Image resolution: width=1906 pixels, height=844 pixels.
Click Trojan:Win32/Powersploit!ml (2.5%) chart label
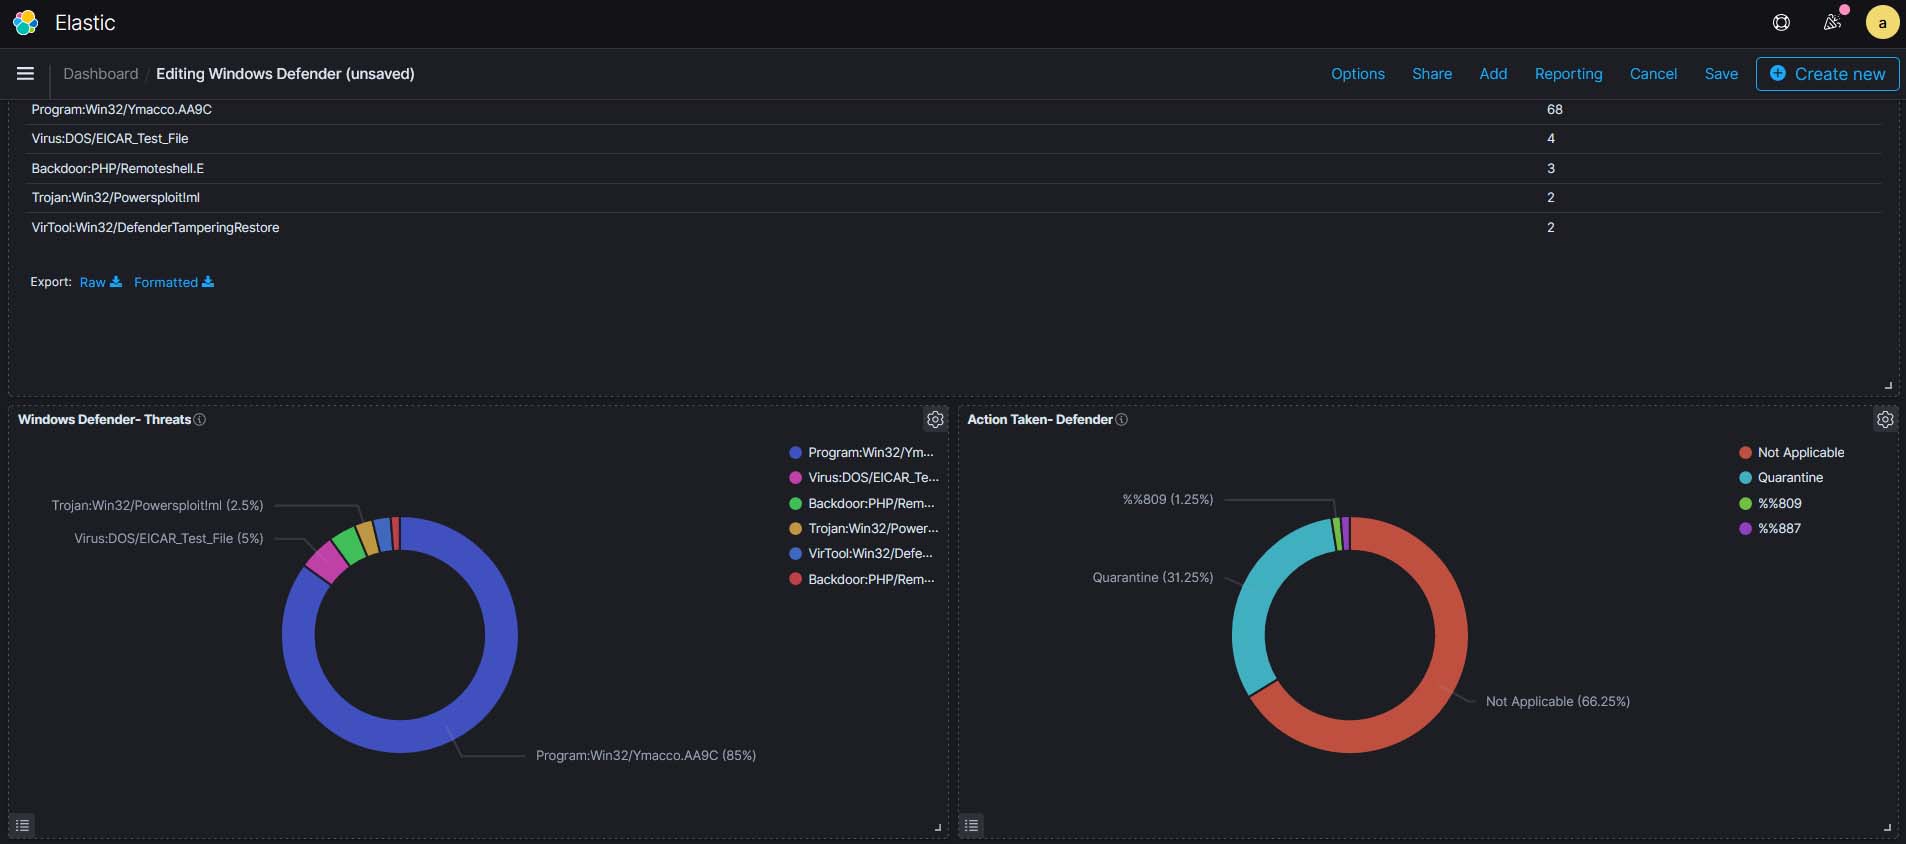point(158,506)
